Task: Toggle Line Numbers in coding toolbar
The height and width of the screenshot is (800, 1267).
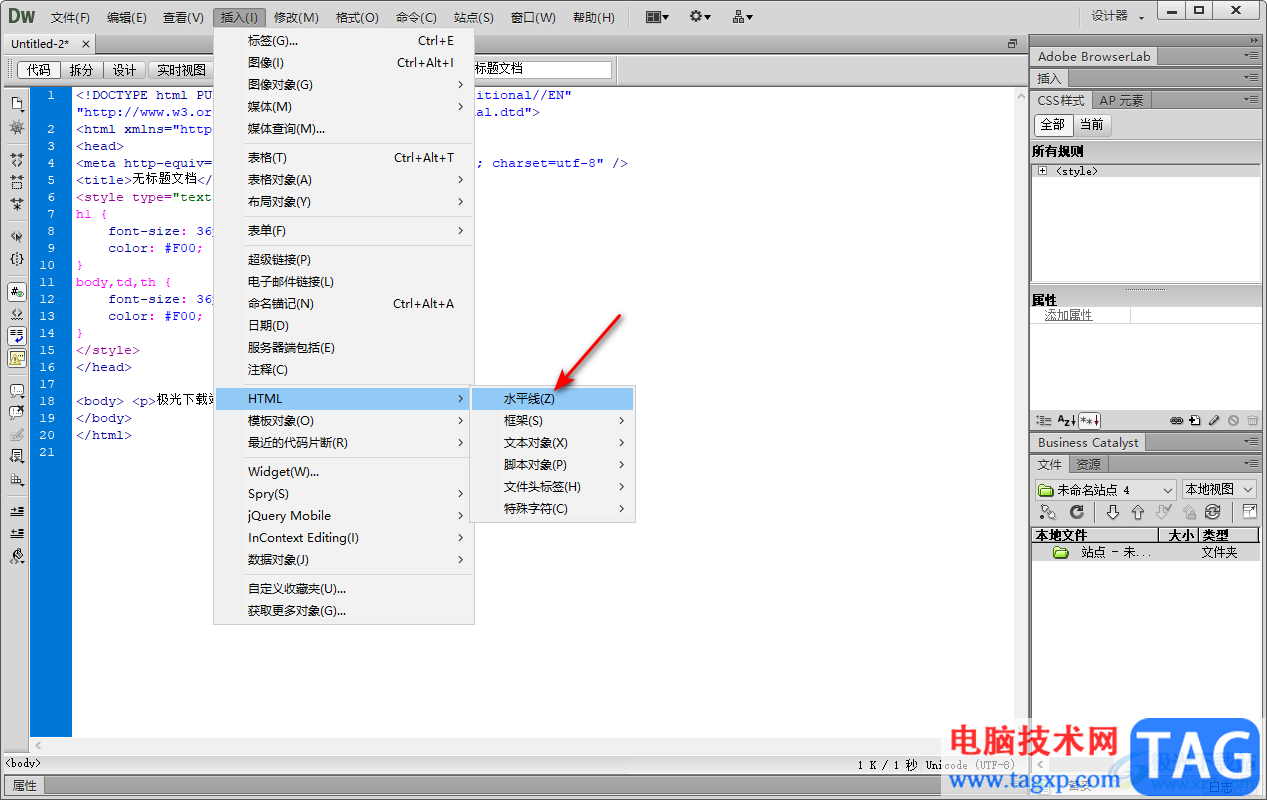Action: point(17,292)
